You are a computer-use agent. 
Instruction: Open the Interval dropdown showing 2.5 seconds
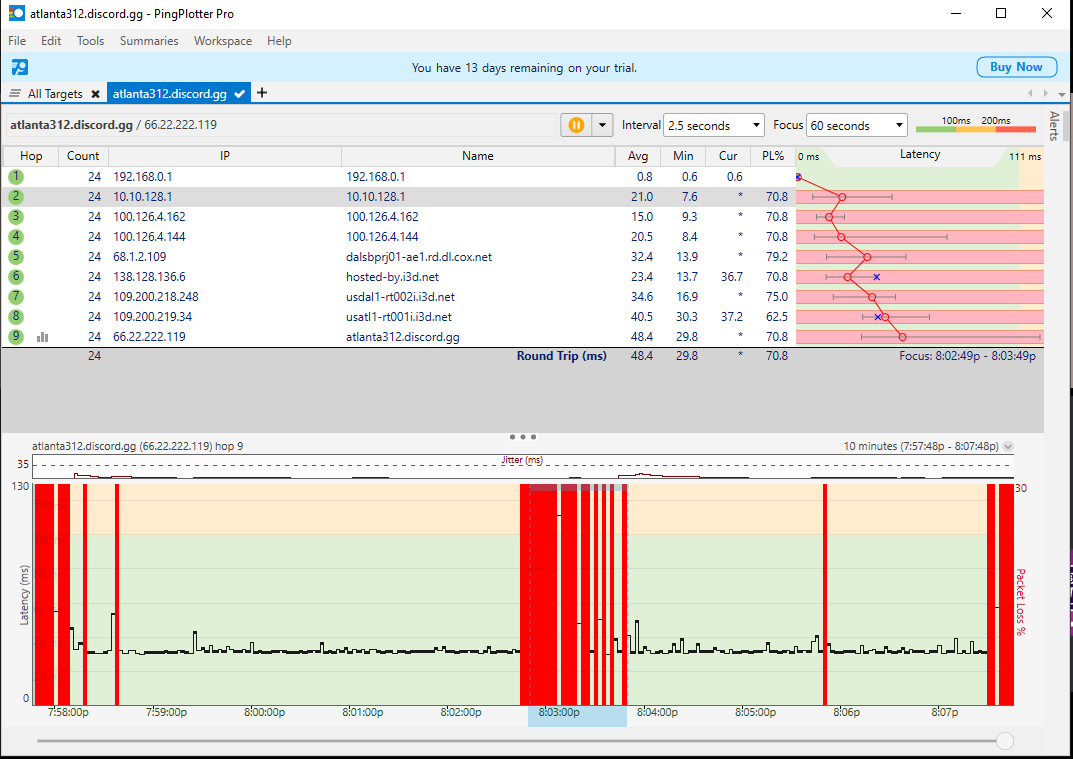713,126
